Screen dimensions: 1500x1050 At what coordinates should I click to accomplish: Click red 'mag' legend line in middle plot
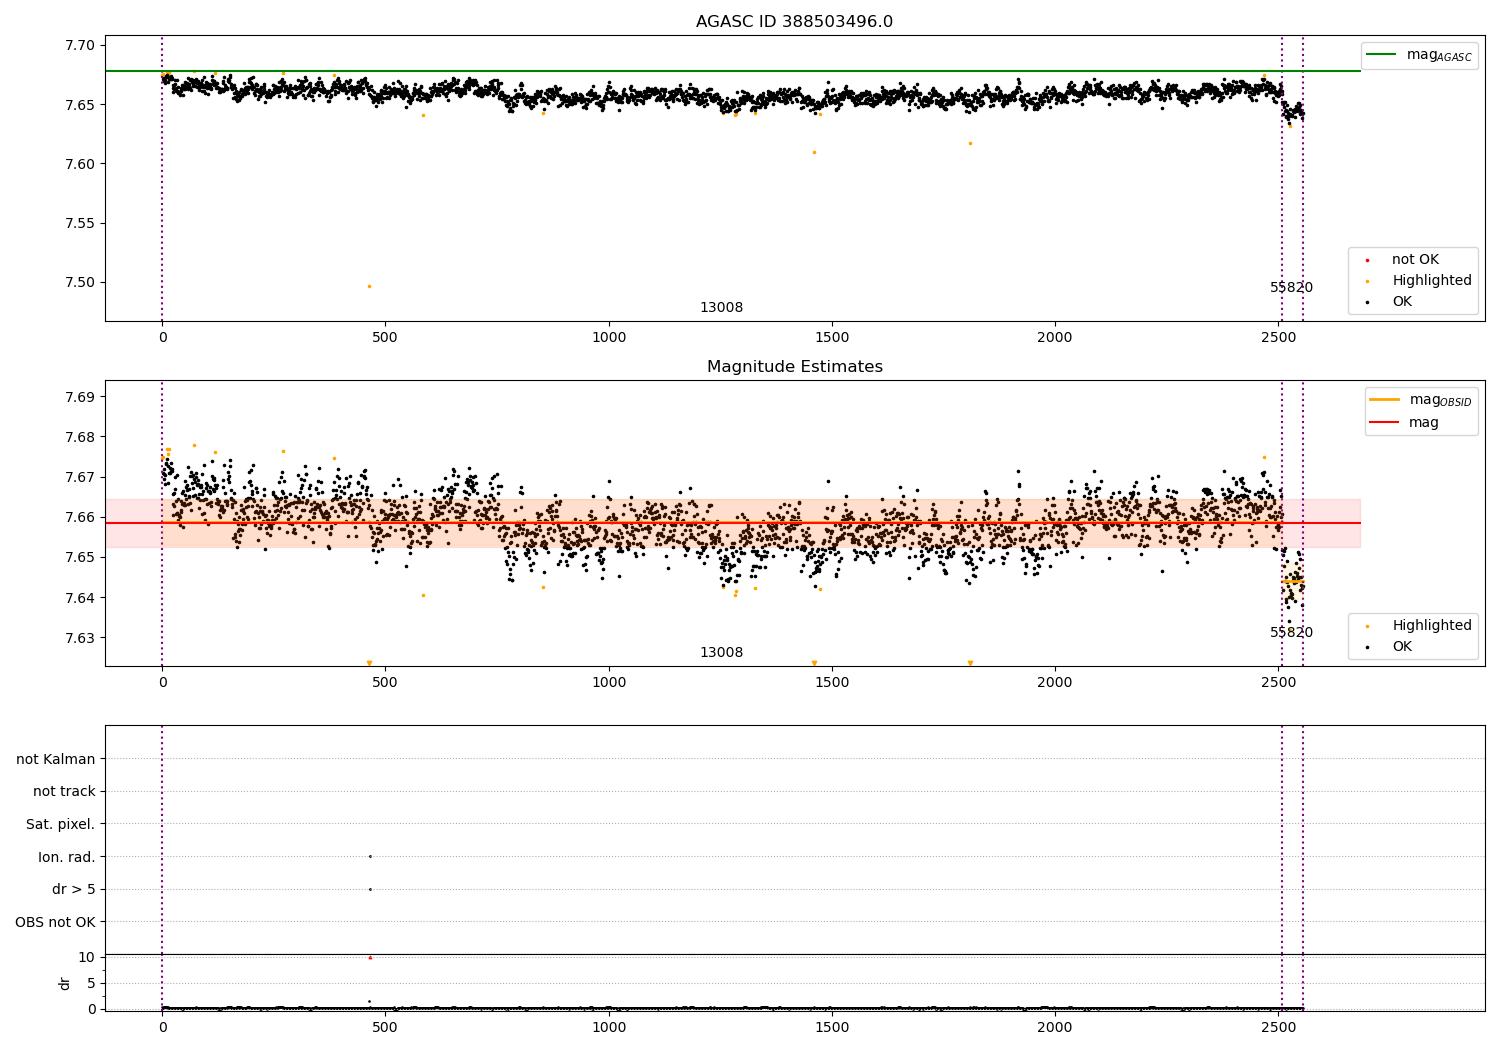point(1385,423)
